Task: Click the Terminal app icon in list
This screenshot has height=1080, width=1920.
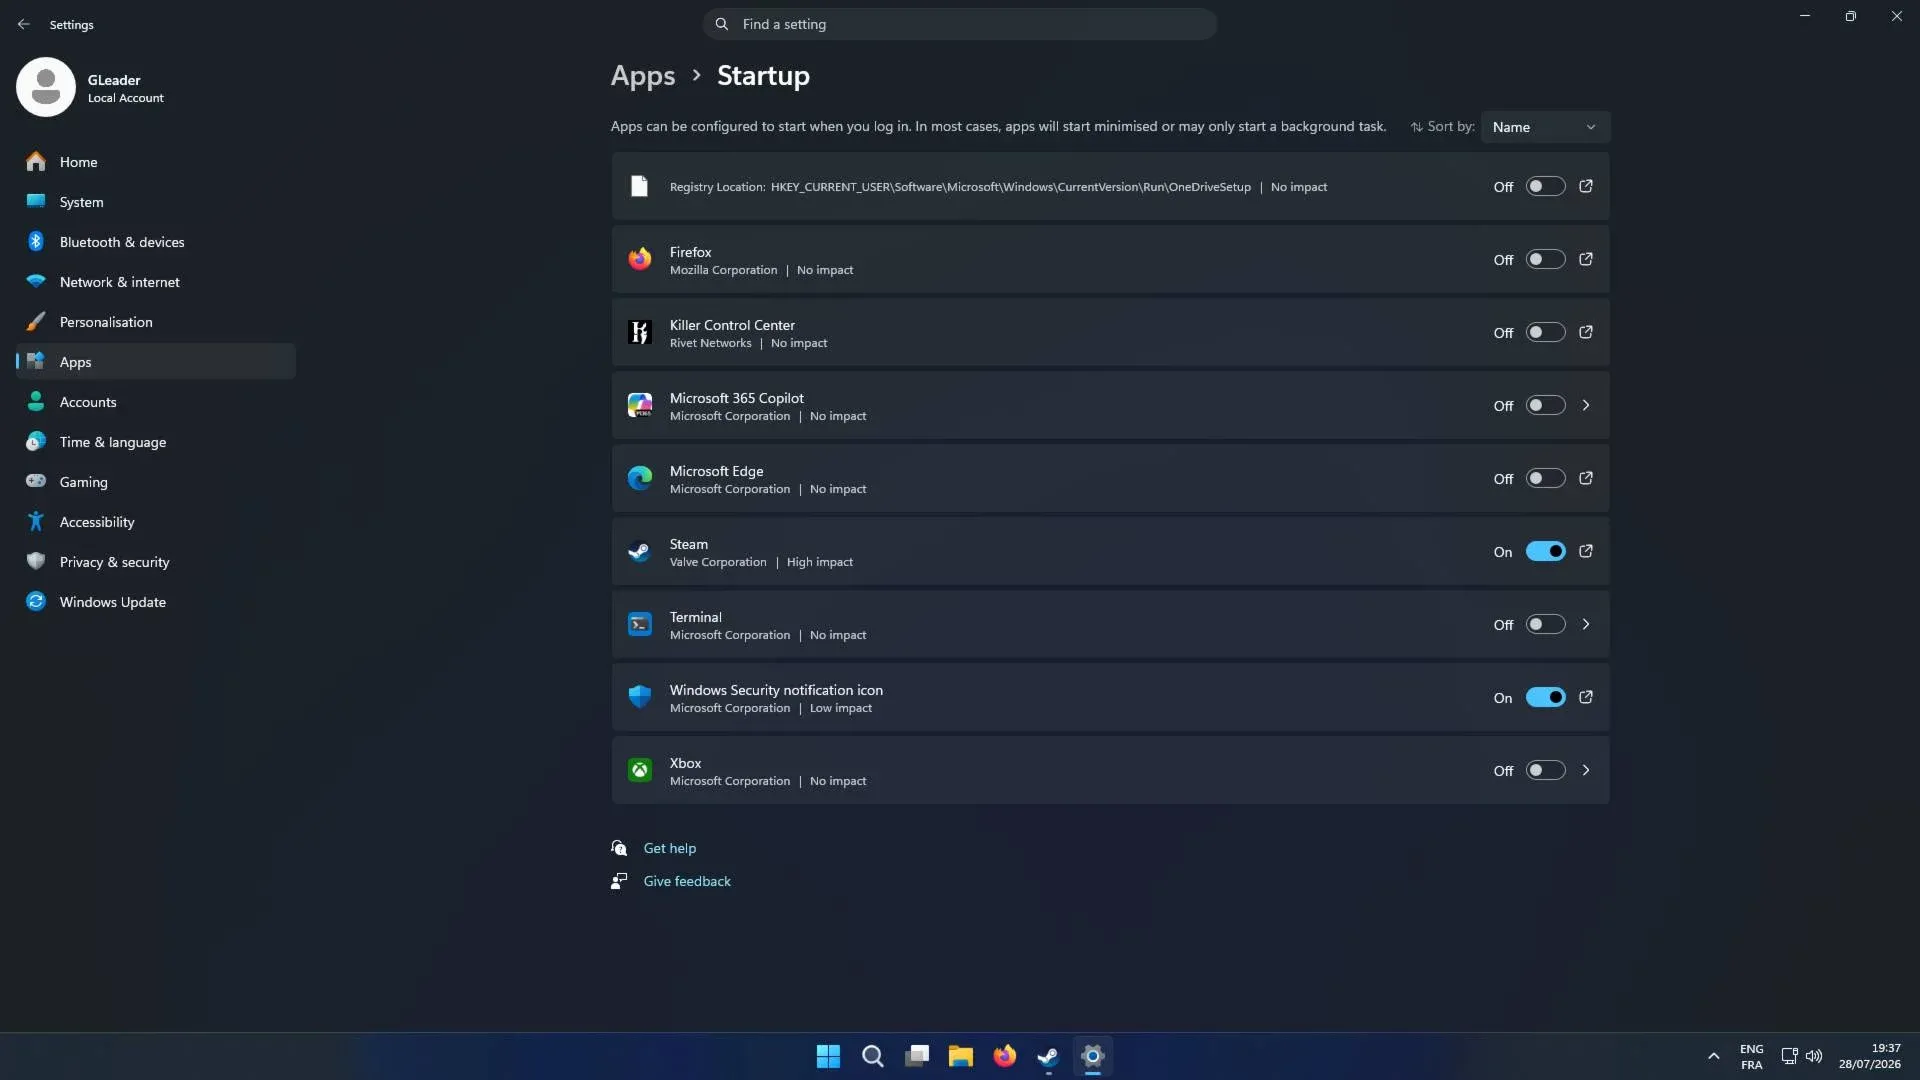Action: pyautogui.click(x=640, y=625)
